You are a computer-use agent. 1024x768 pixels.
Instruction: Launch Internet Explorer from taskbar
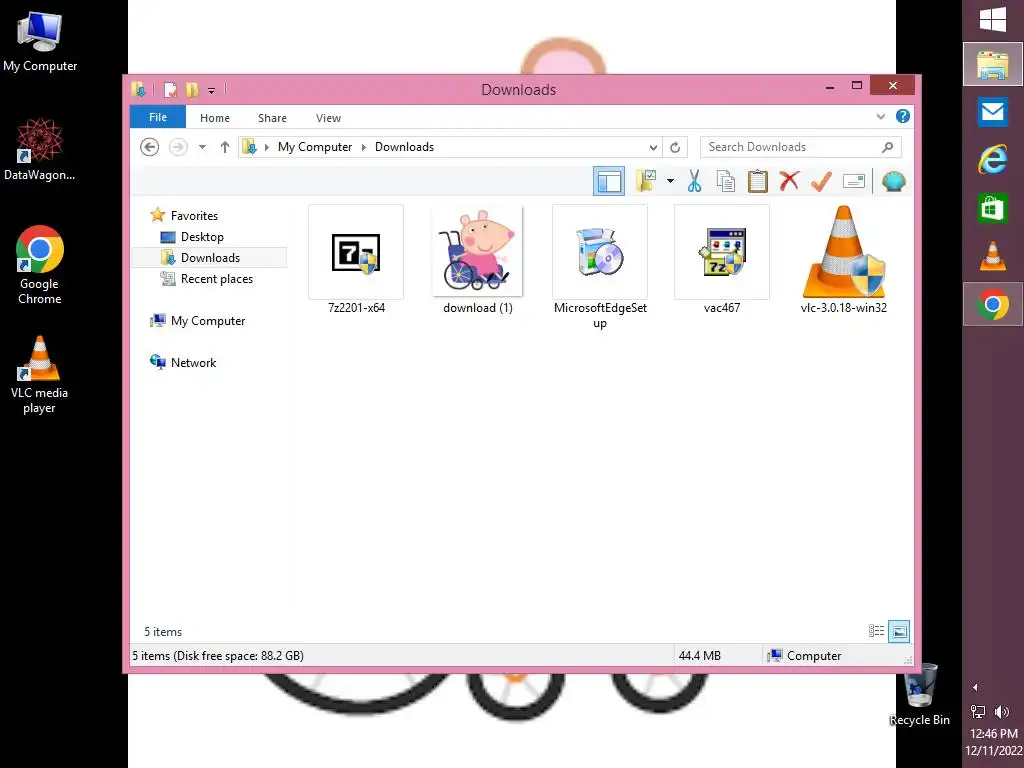[993, 160]
